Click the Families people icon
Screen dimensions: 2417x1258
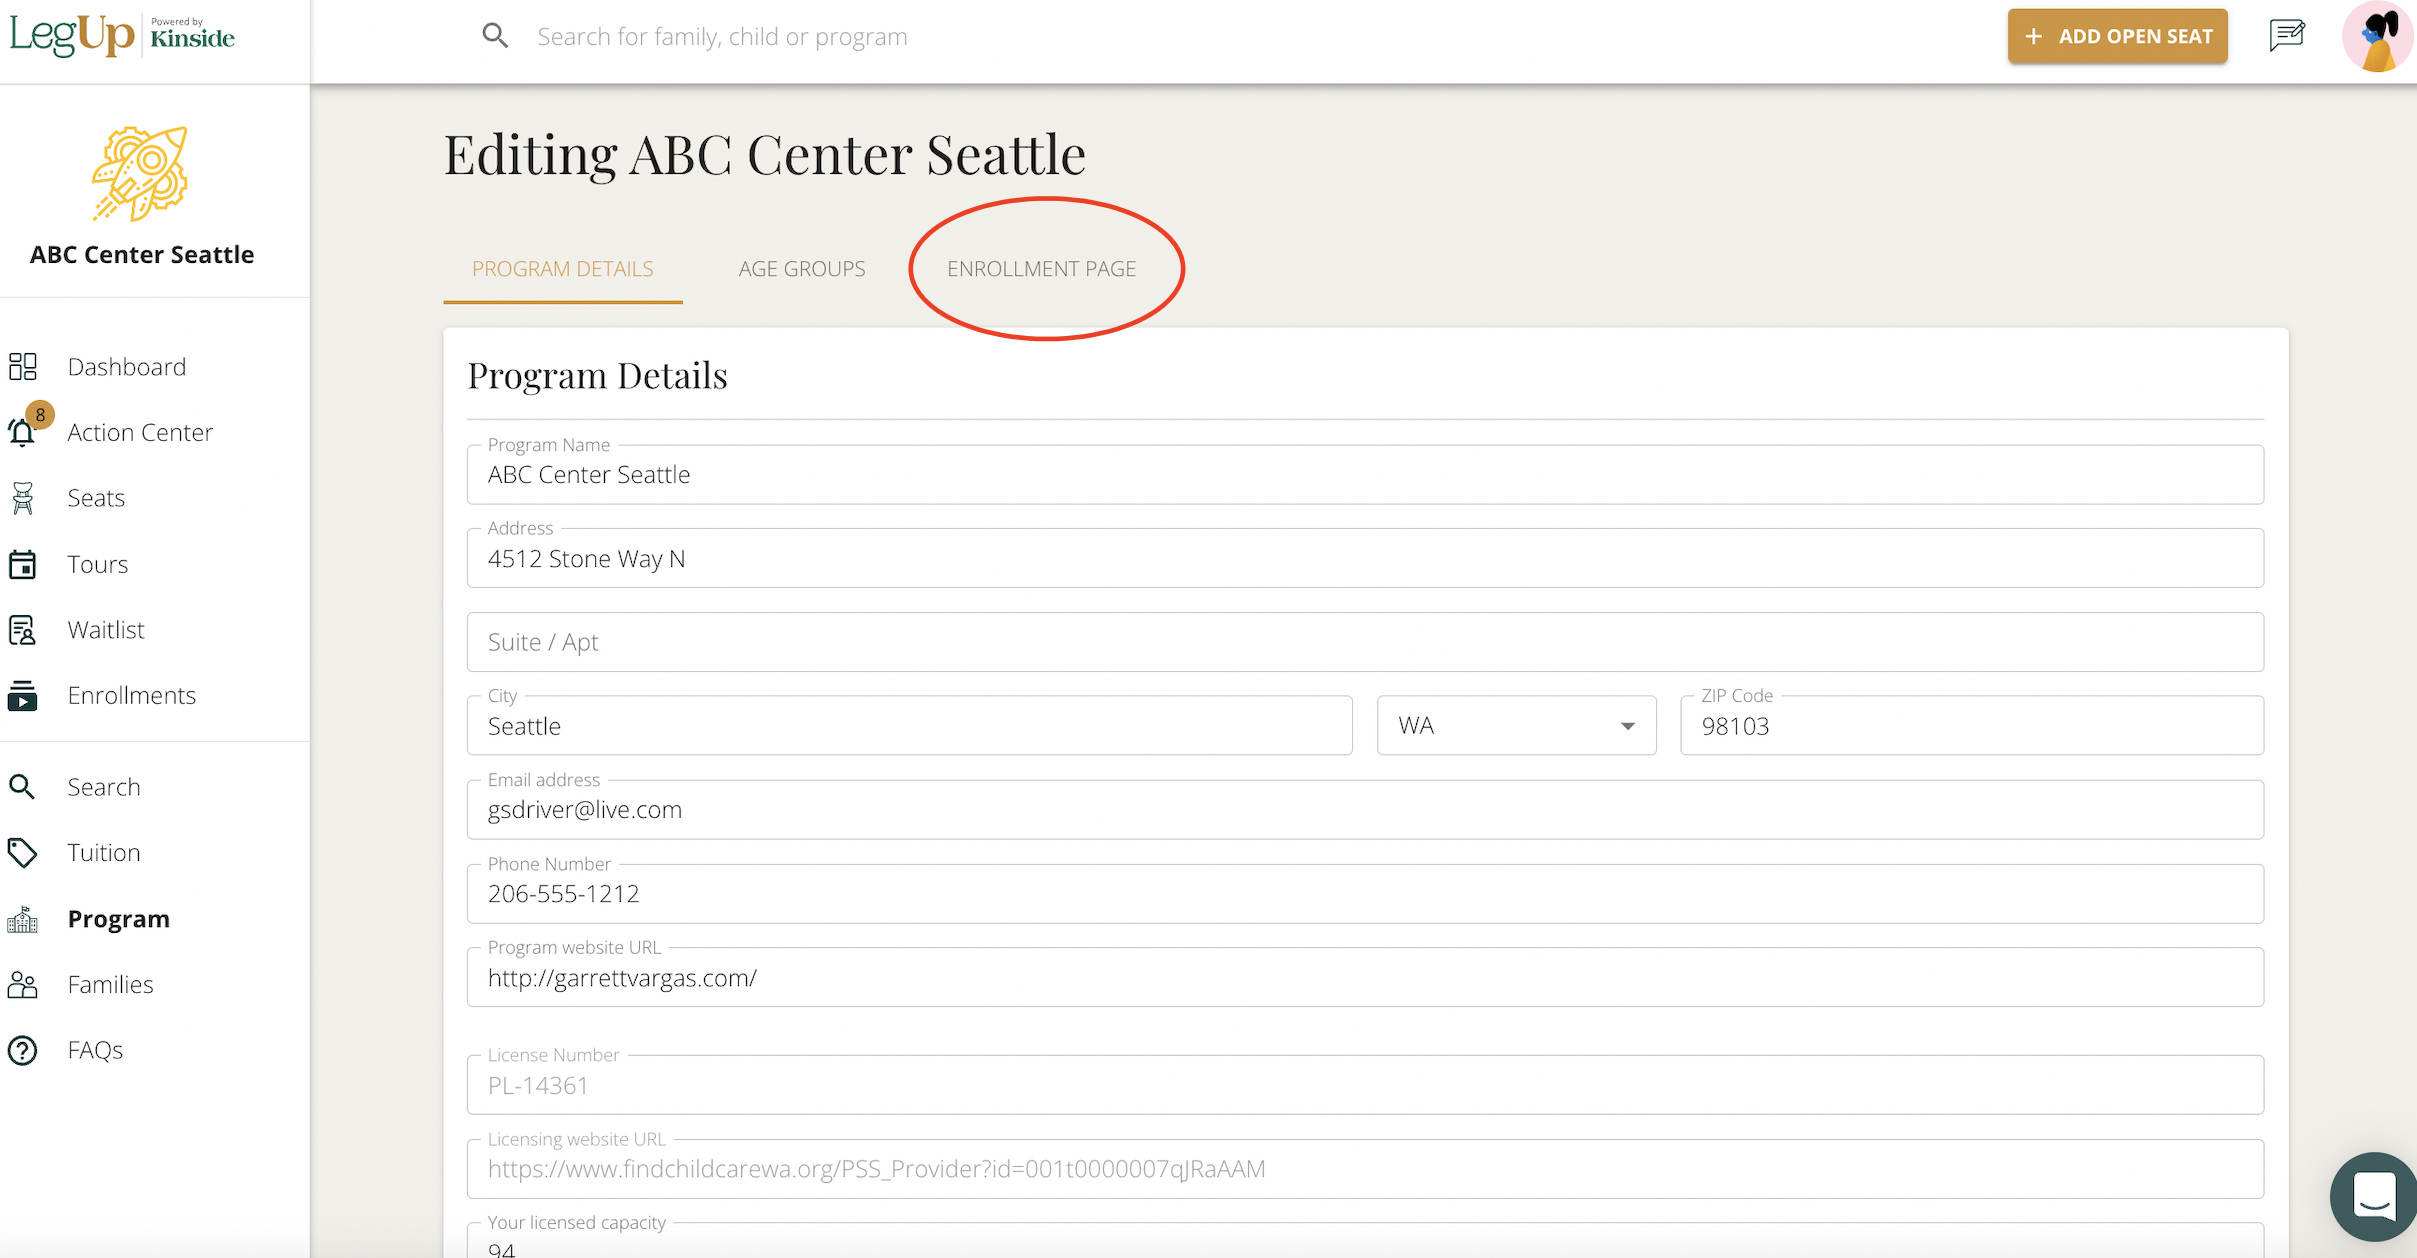pos(23,984)
